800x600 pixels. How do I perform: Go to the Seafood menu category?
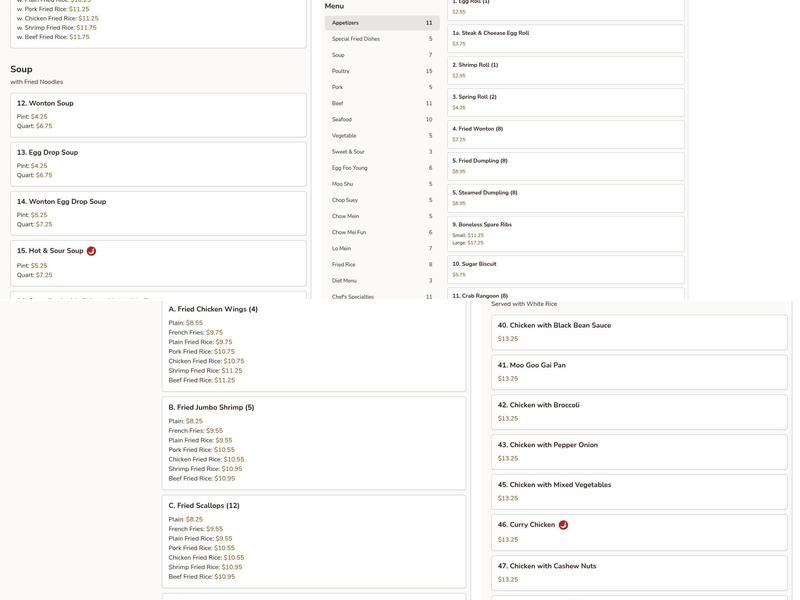pyautogui.click(x=381, y=120)
